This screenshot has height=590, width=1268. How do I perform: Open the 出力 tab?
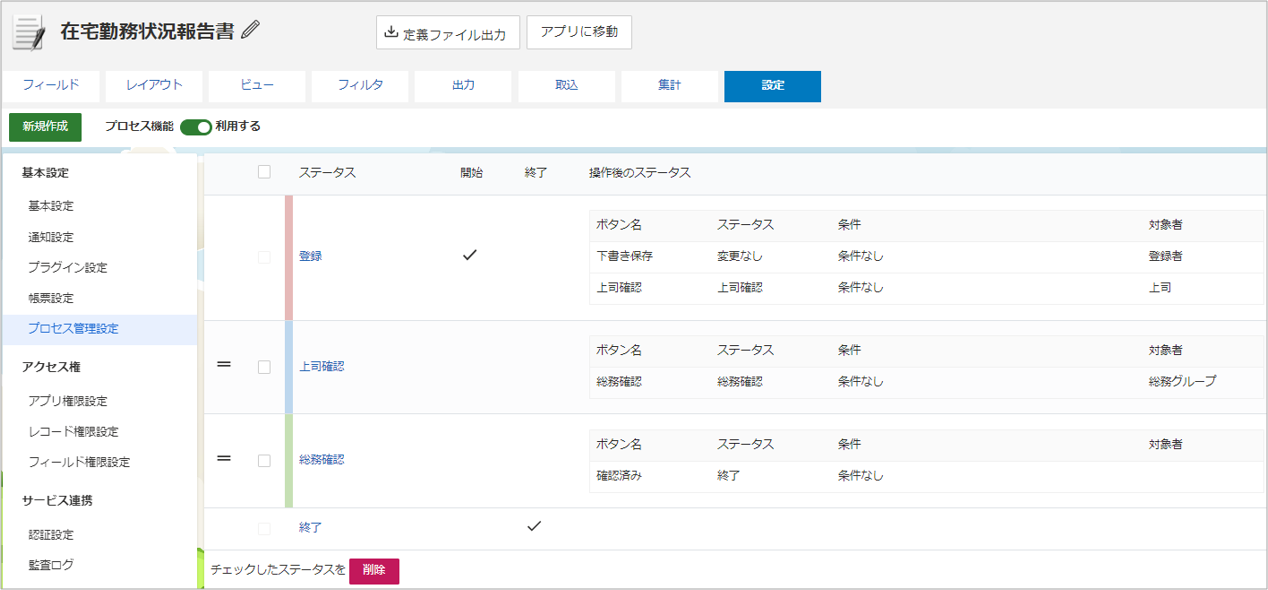pyautogui.click(x=463, y=86)
